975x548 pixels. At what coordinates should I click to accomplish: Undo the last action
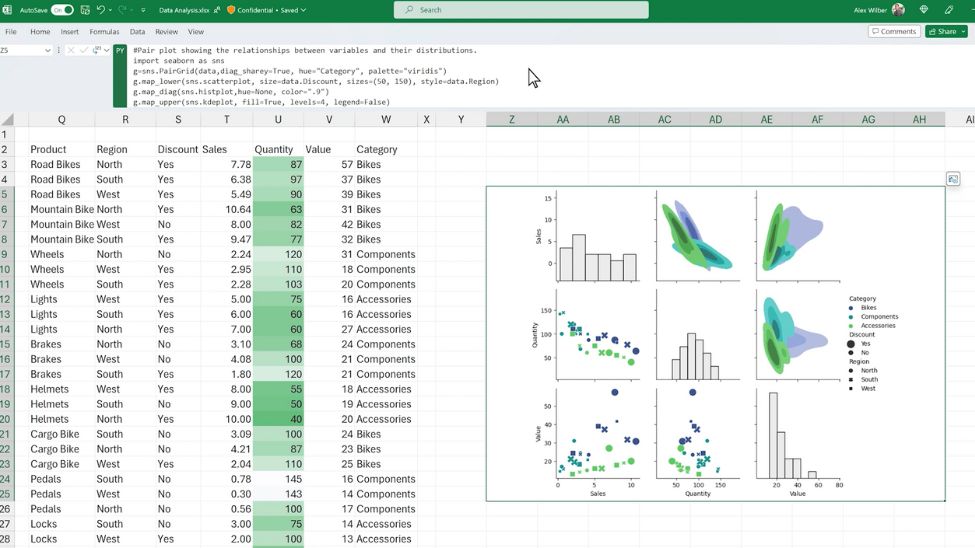[100, 10]
